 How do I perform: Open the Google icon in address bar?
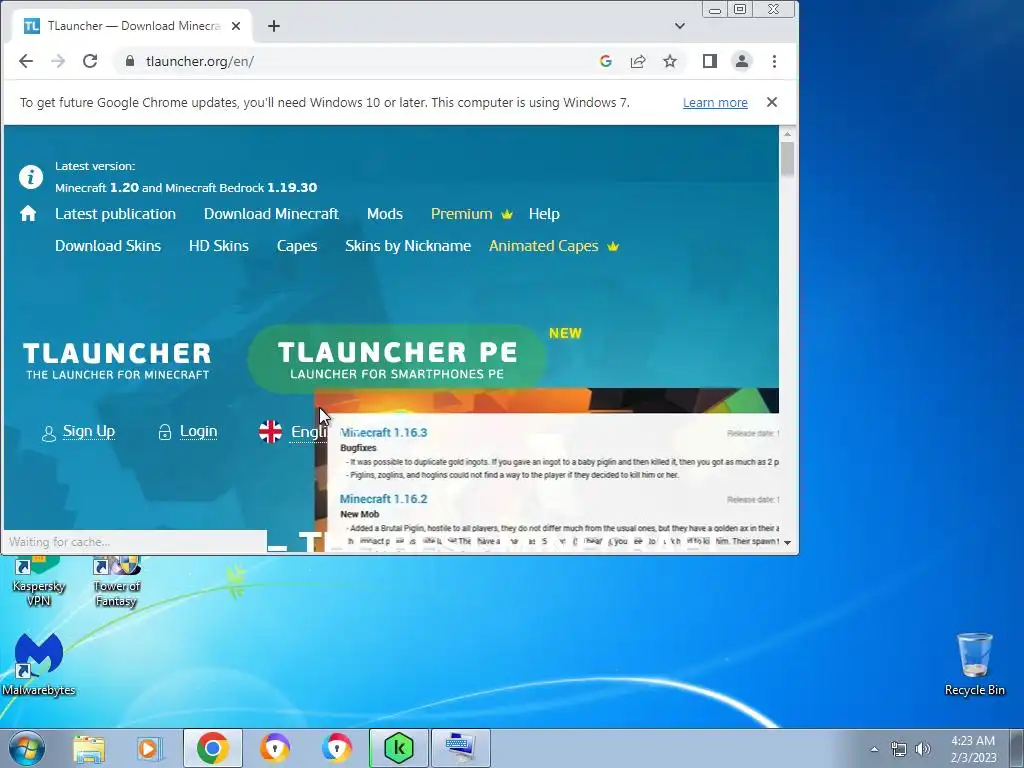point(605,61)
